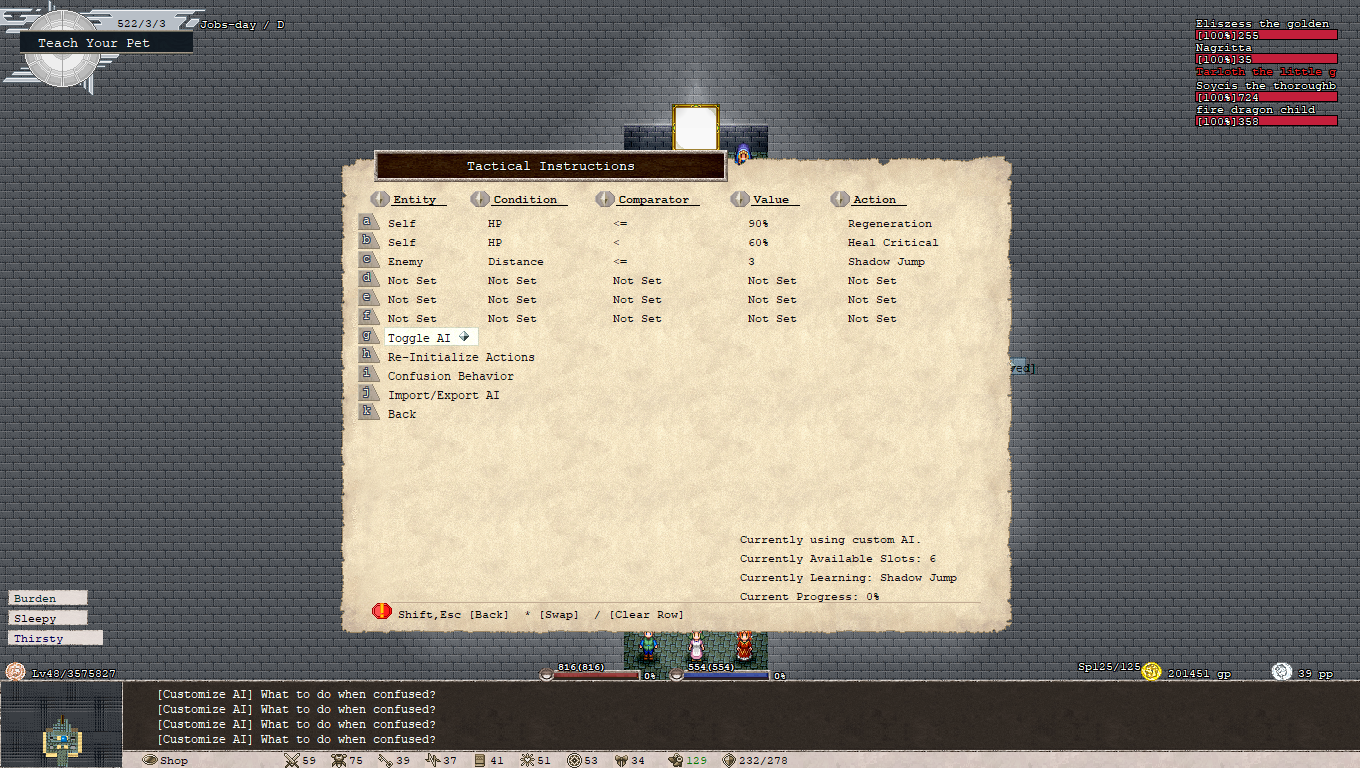The height and width of the screenshot is (768, 1360).
Task: Click the '<' comparator in row b
Action: pos(616,243)
